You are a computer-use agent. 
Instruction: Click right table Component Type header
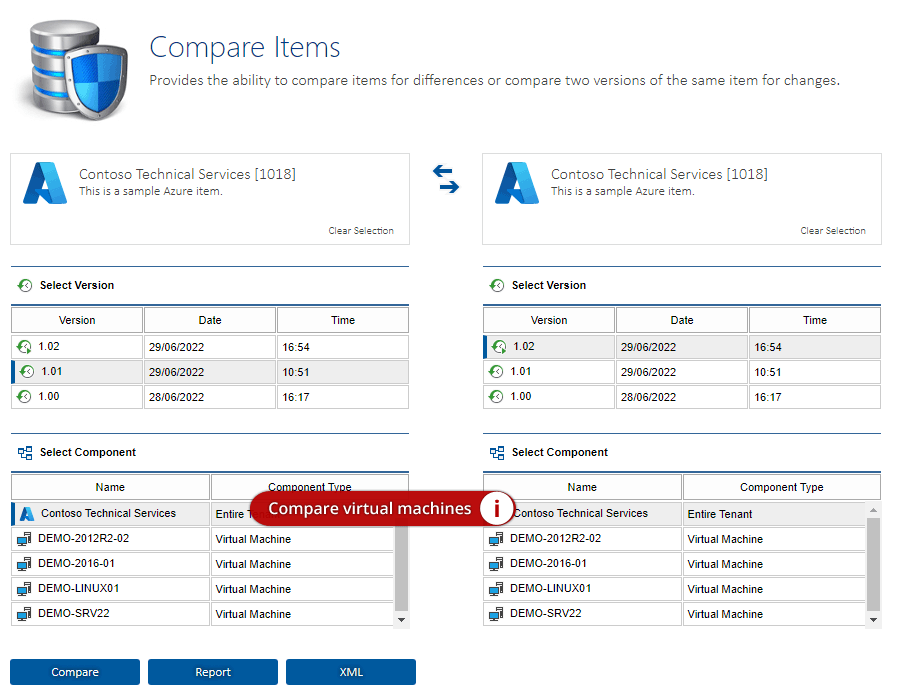point(781,487)
